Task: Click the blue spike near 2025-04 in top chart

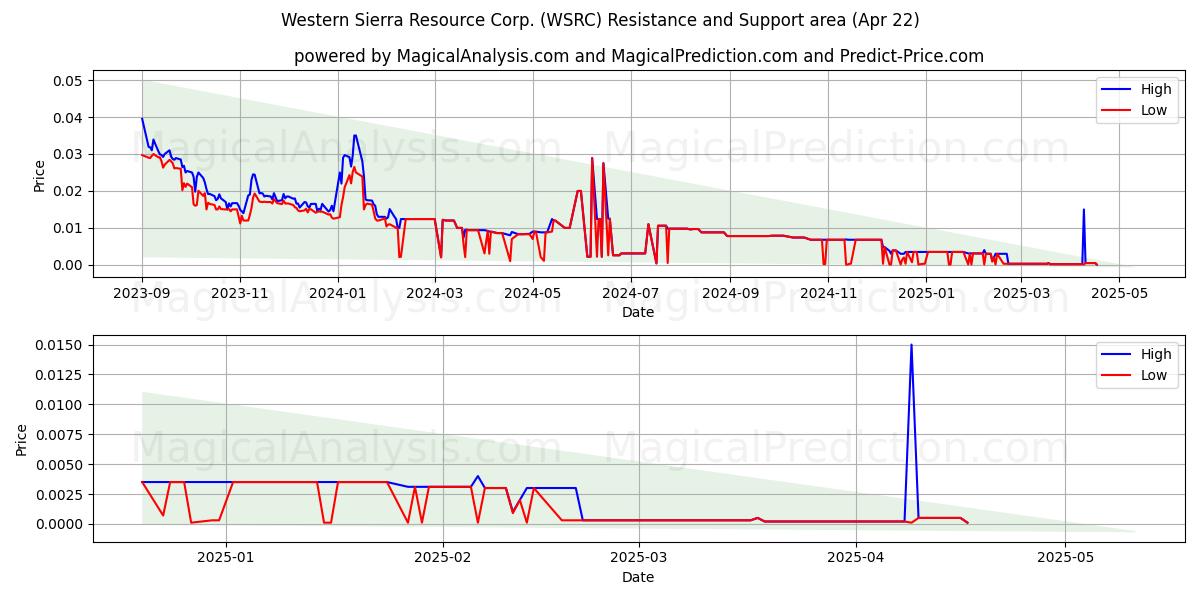Action: coord(1083,210)
